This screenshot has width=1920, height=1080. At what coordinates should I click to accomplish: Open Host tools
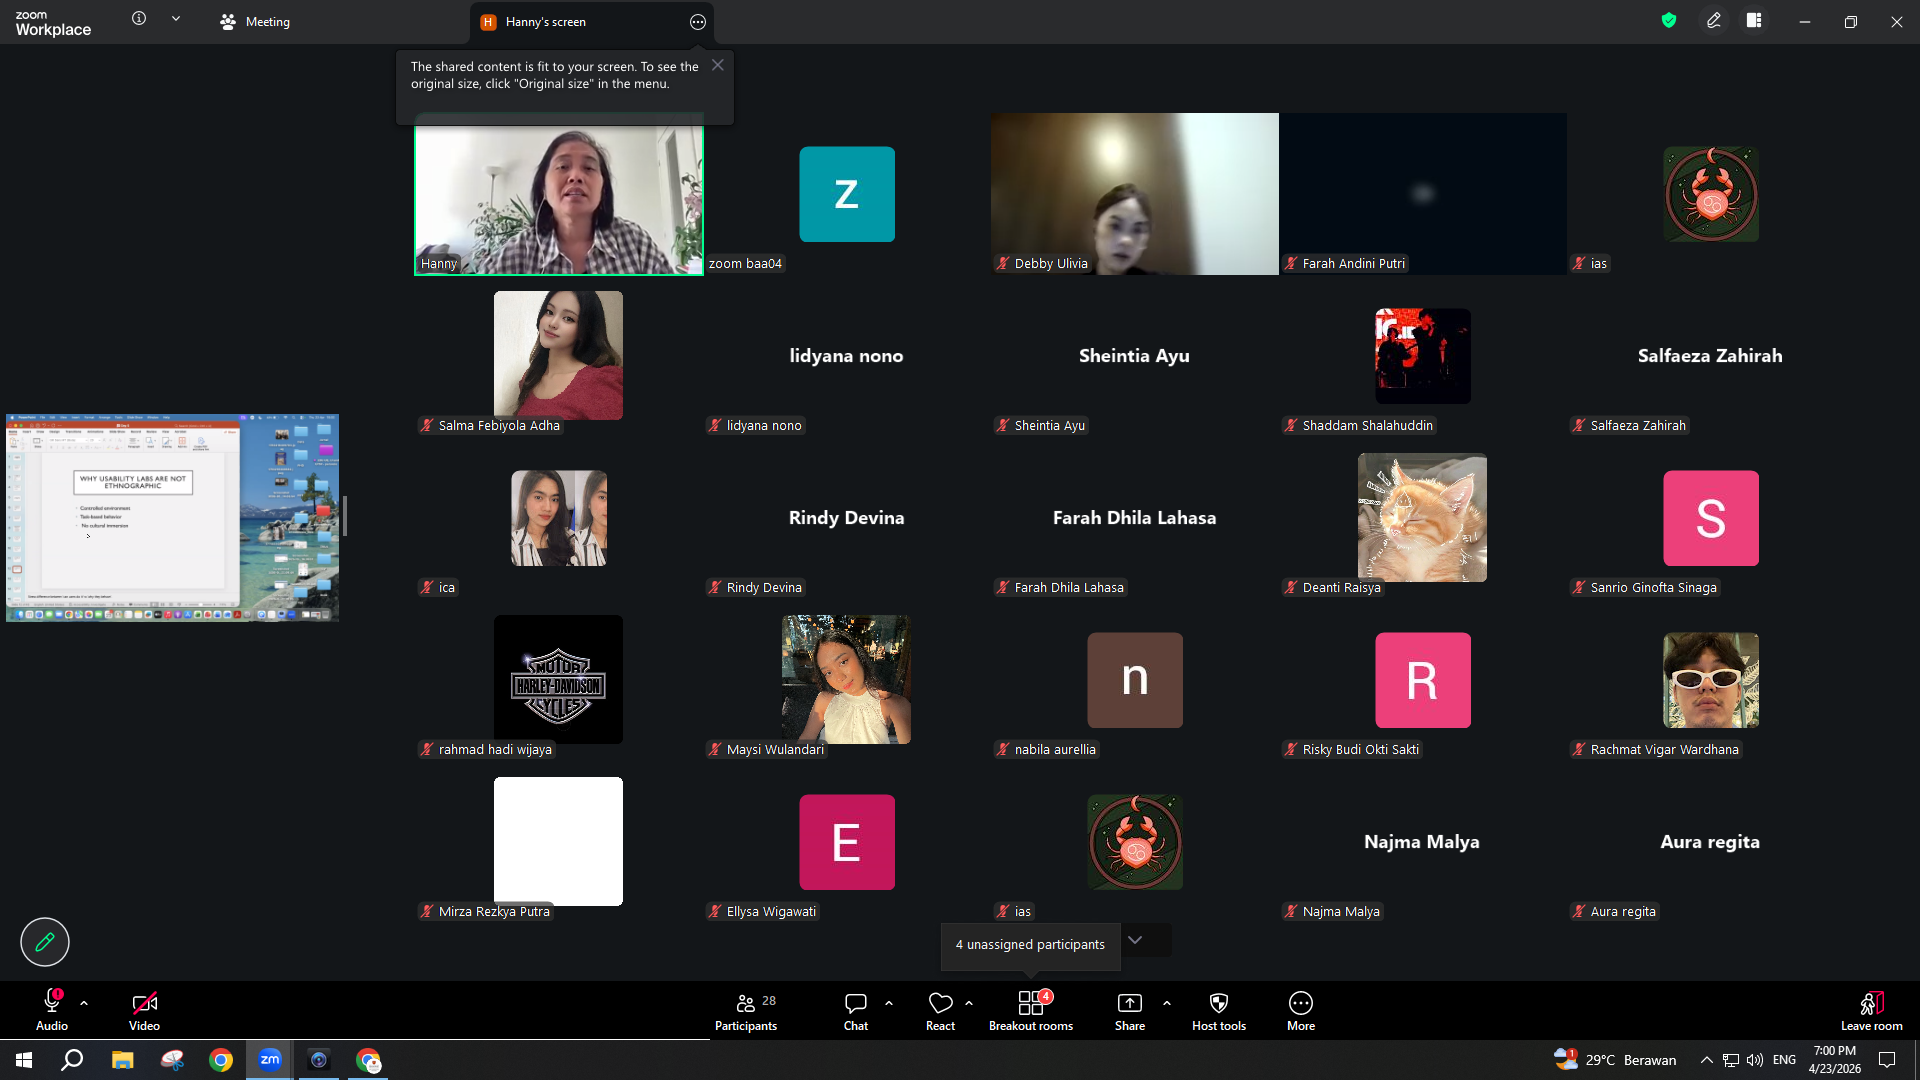click(1219, 1010)
